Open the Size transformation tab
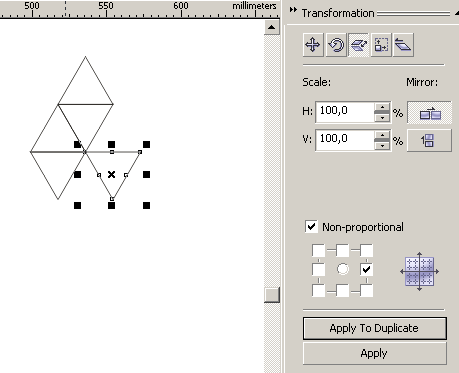The height and width of the screenshot is (373, 459). 381,45
